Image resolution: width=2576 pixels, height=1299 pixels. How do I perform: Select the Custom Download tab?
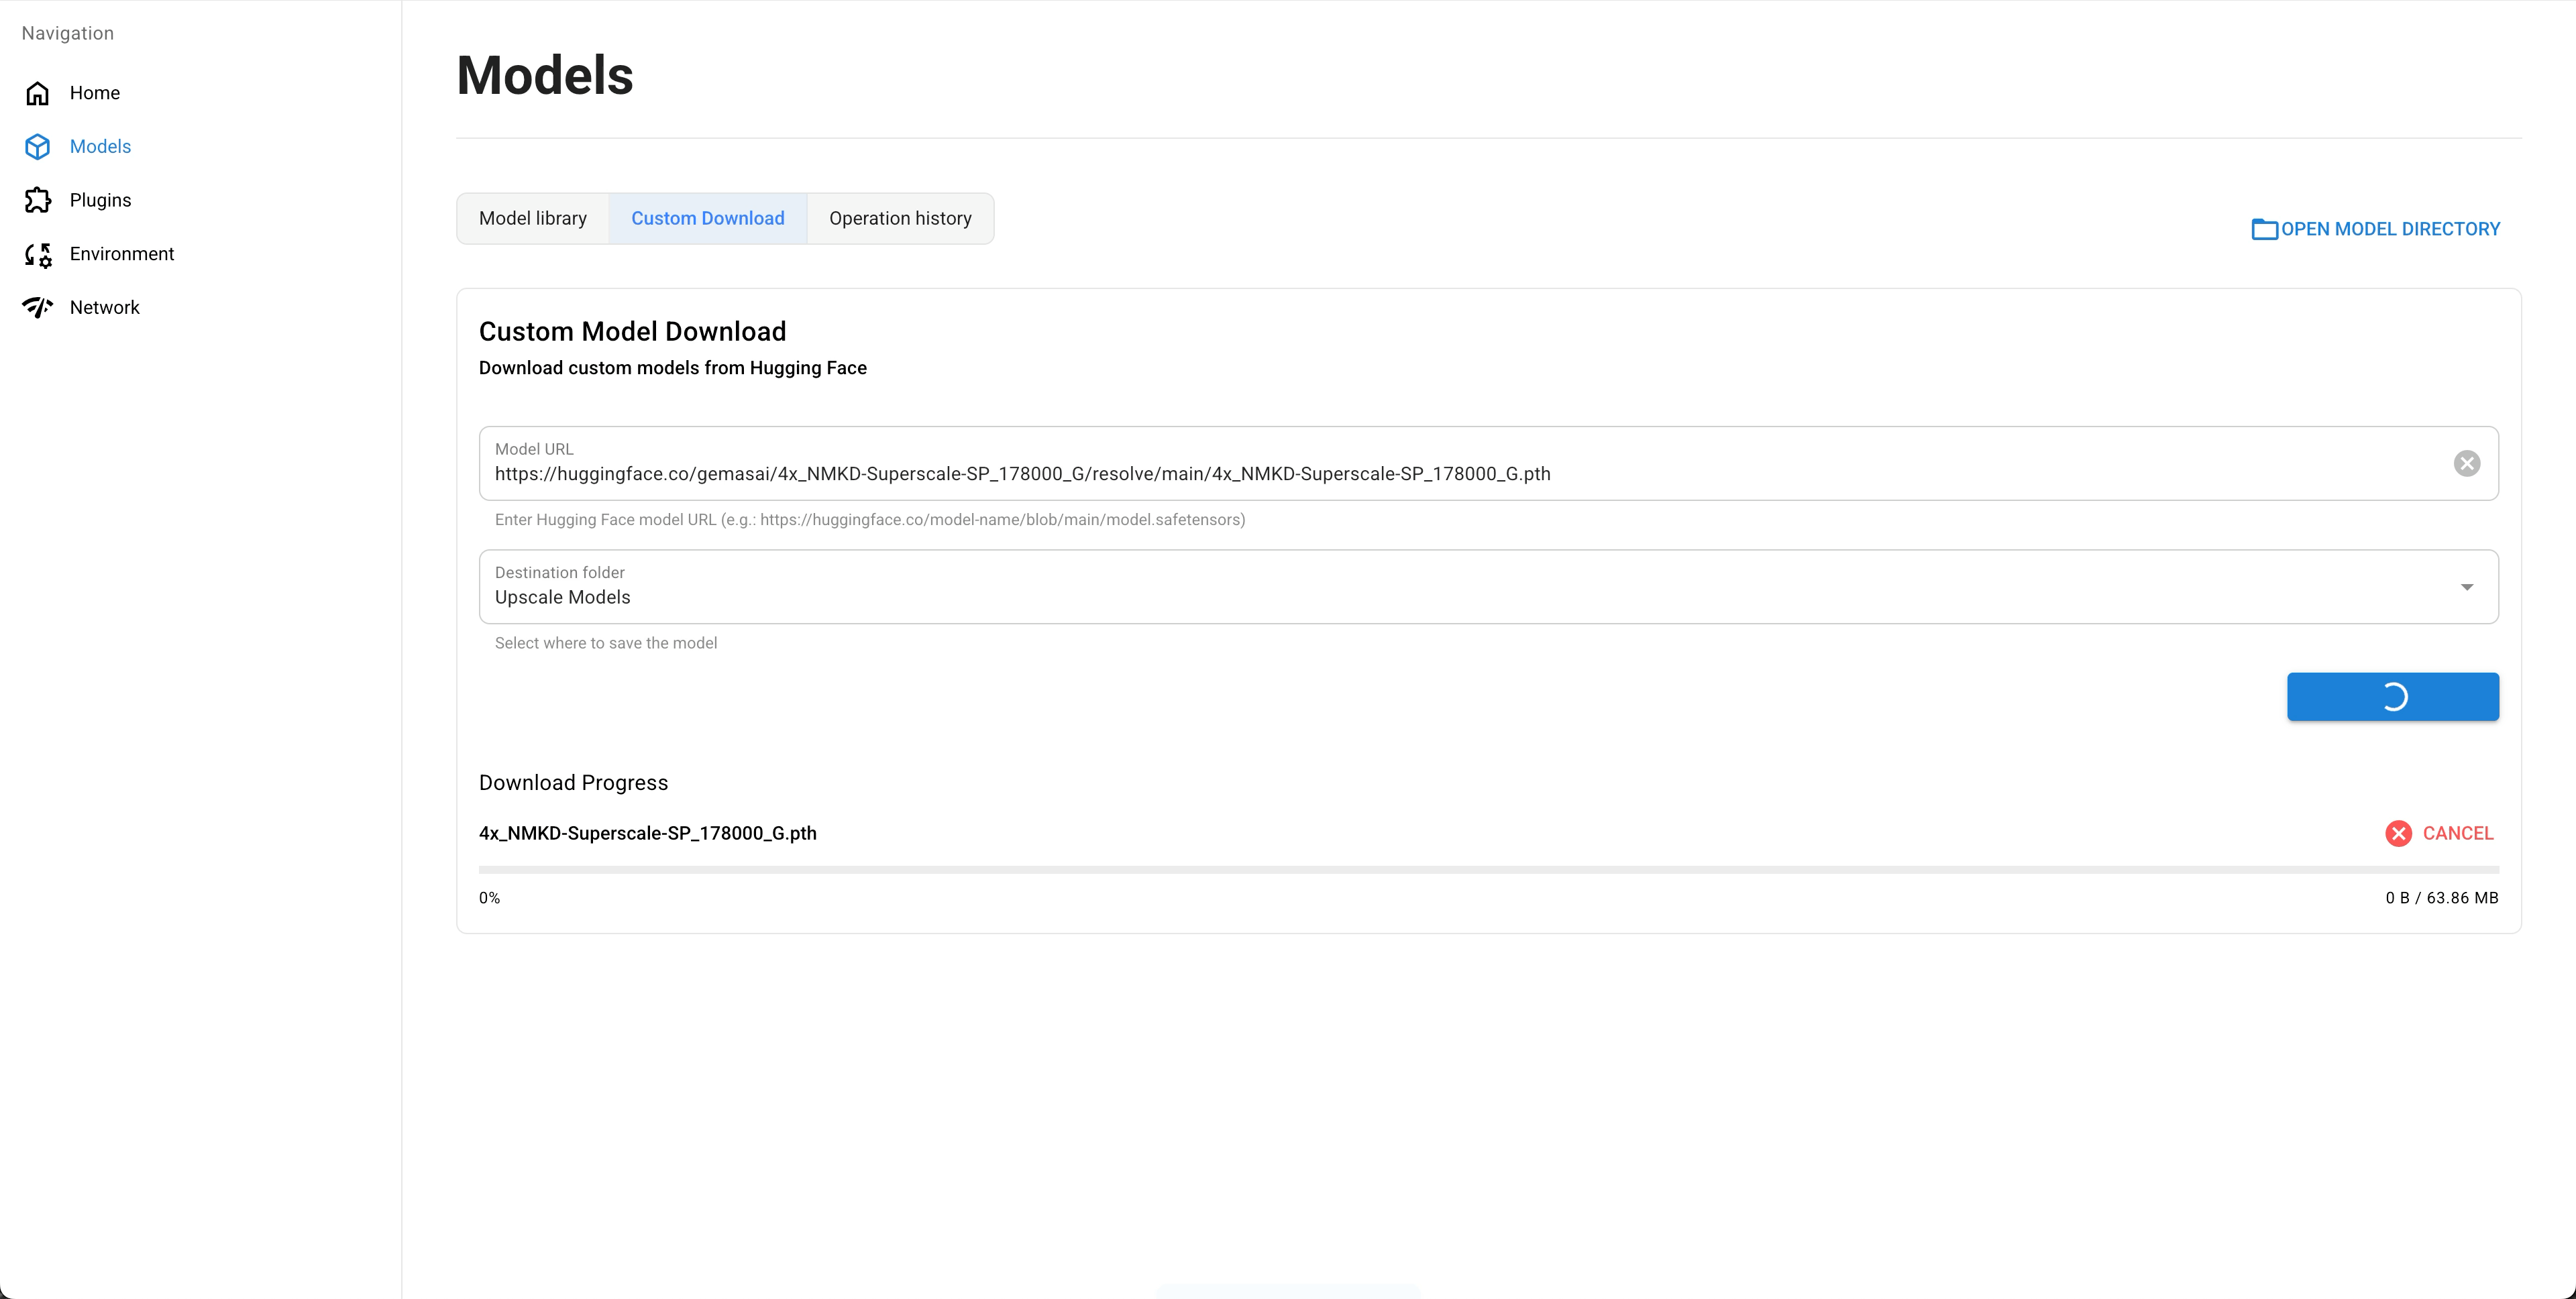click(707, 218)
